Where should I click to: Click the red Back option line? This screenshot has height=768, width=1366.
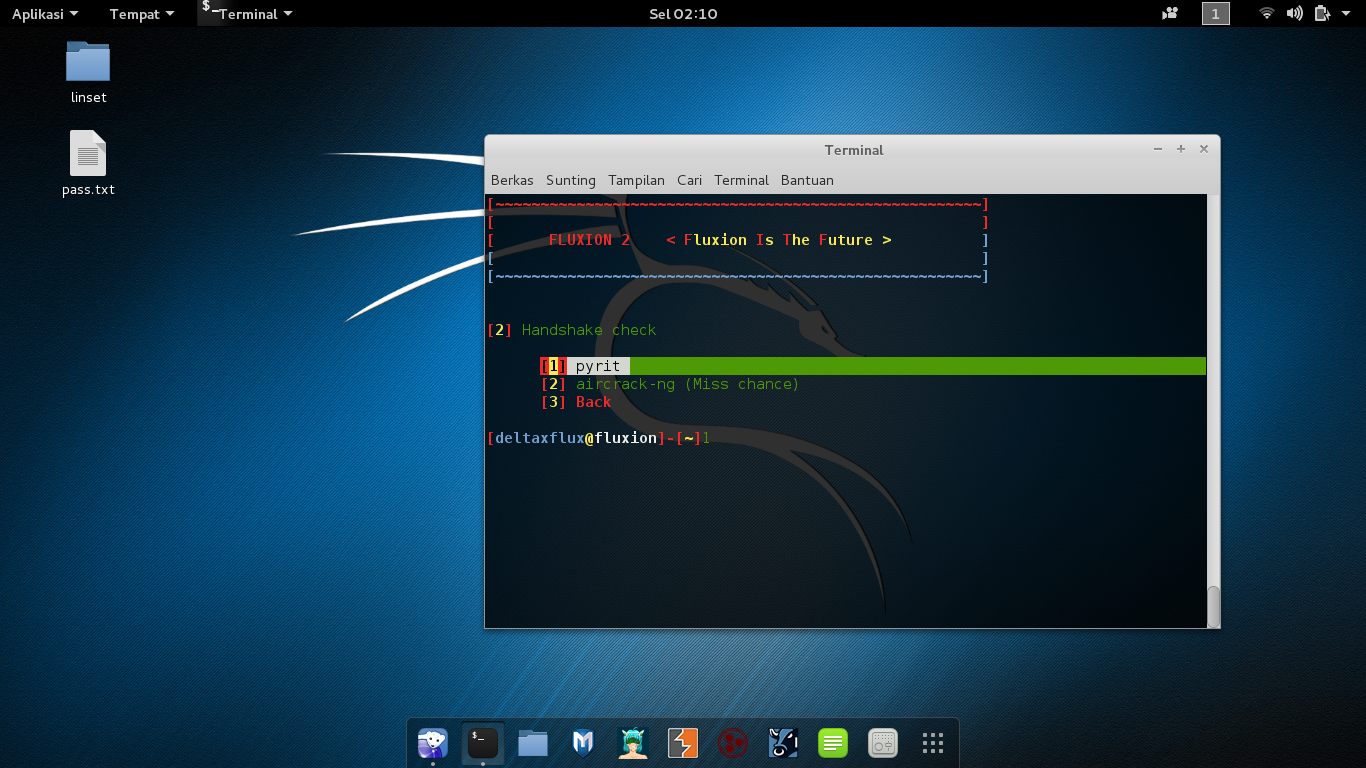576,402
